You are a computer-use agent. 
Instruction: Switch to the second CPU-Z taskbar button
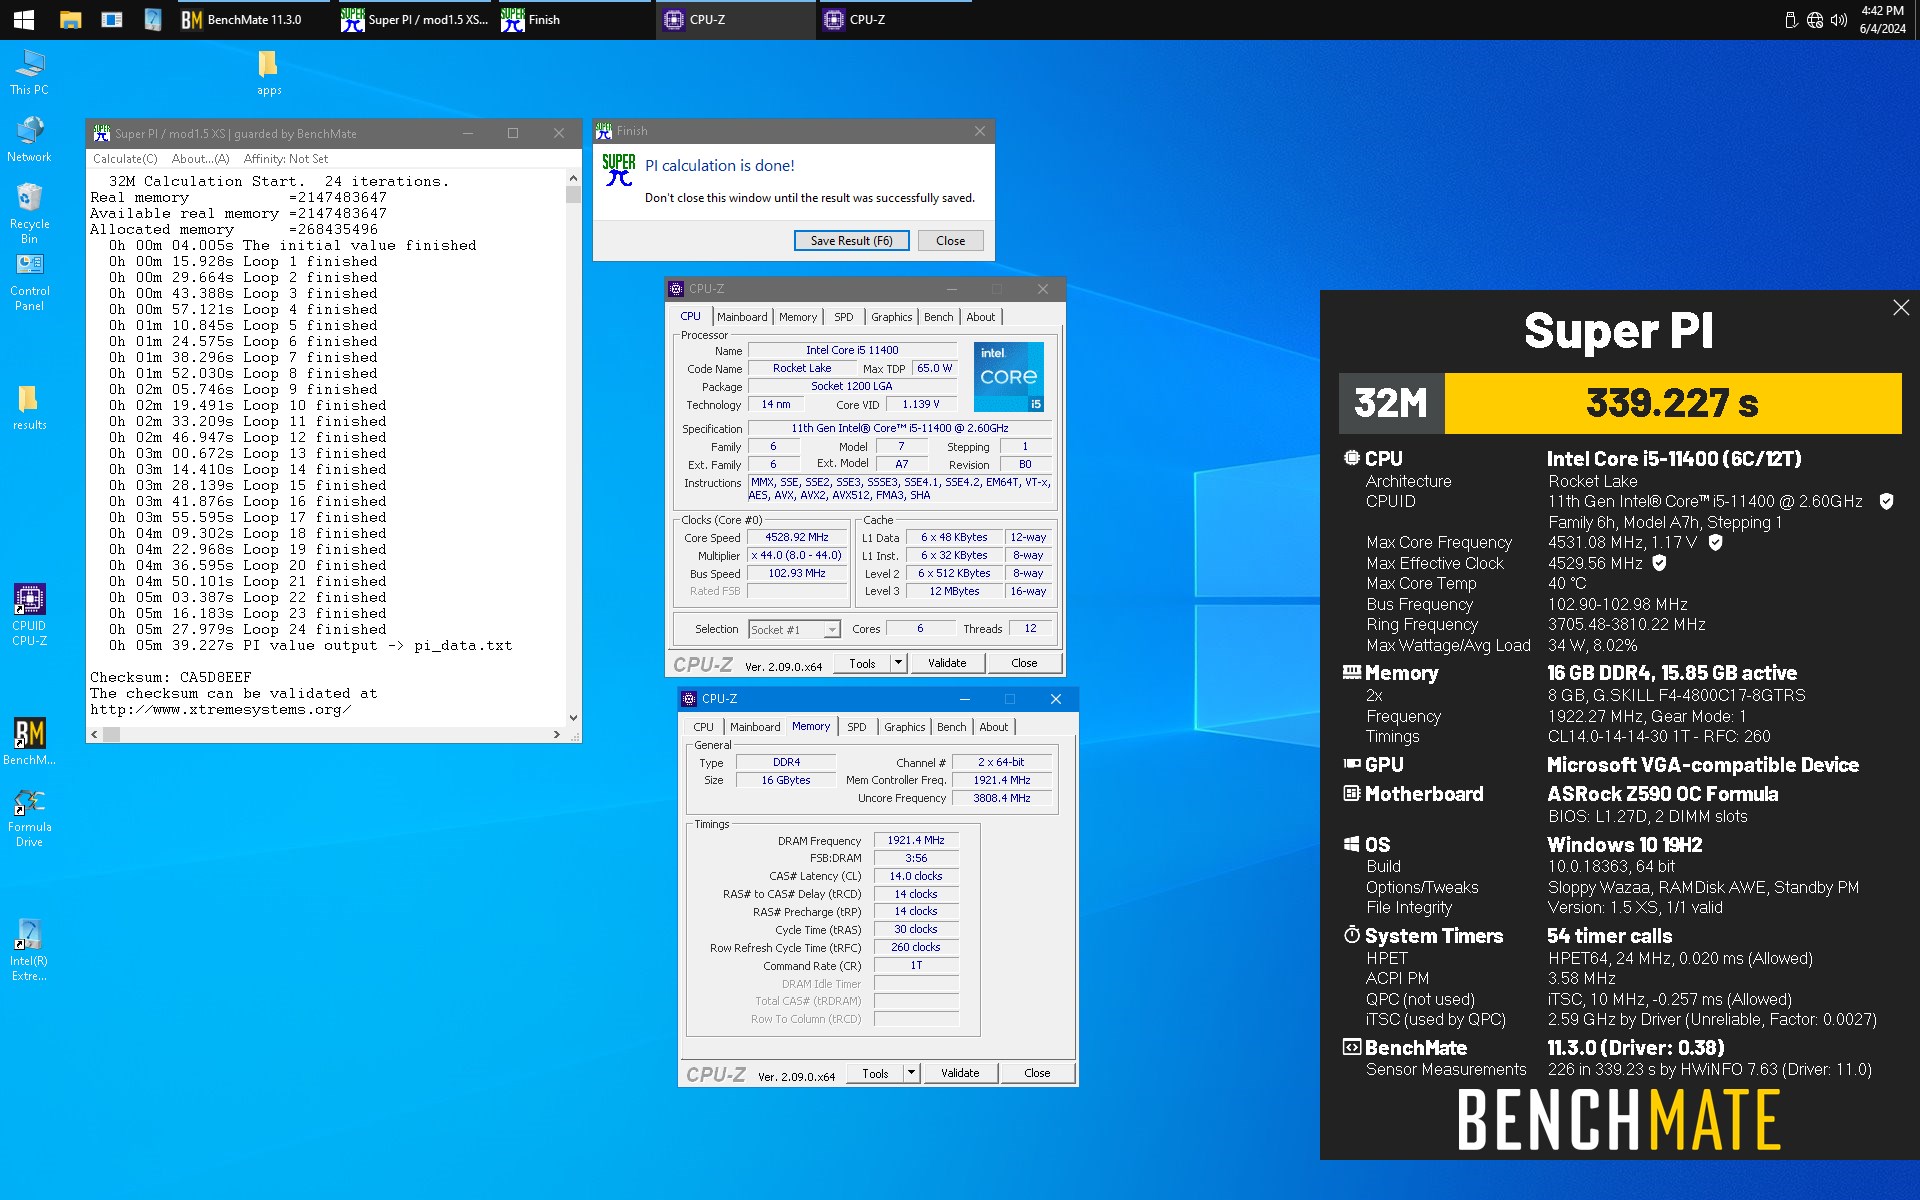click(896, 19)
